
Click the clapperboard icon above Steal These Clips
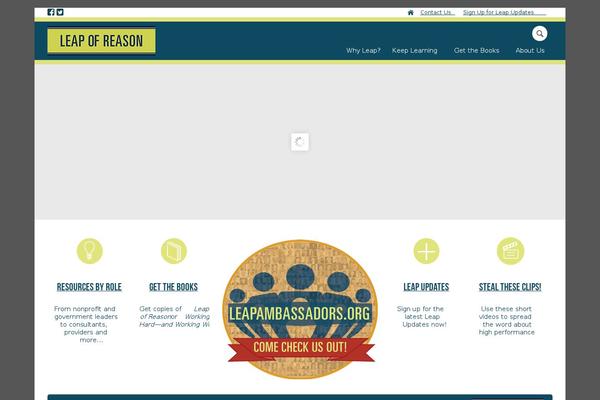pos(510,251)
